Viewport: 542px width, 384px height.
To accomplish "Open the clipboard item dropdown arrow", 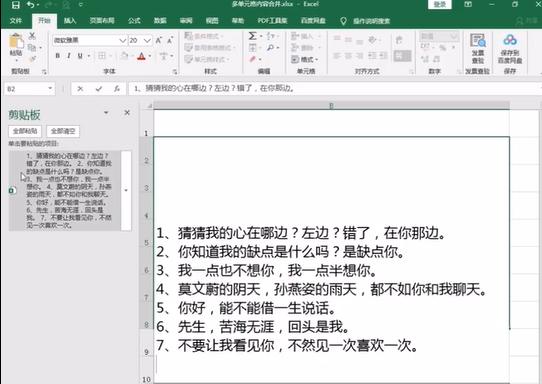I will 126,190.
